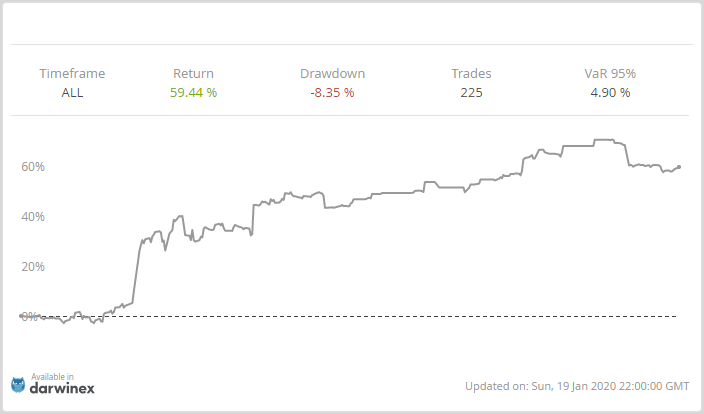The image size is (704, 414).
Task: Click the Timeframe column label
Action: coord(72,73)
